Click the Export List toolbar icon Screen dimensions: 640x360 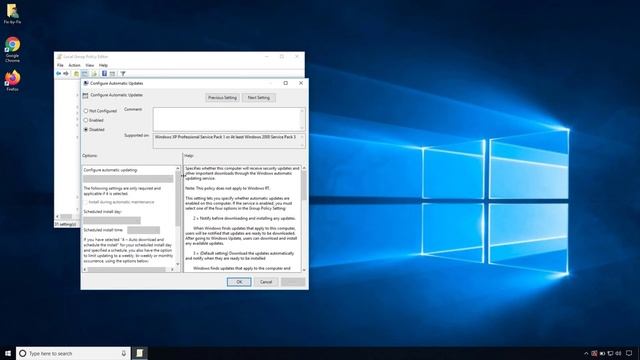(x=94, y=73)
